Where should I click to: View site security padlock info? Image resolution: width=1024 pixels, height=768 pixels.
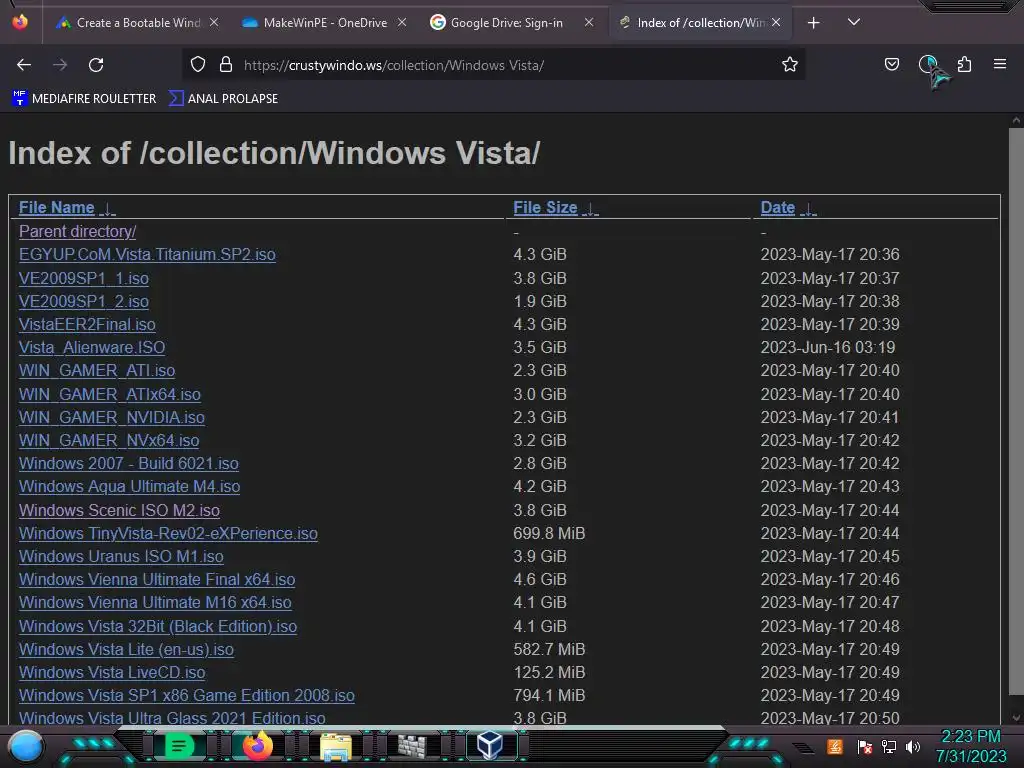(226, 64)
